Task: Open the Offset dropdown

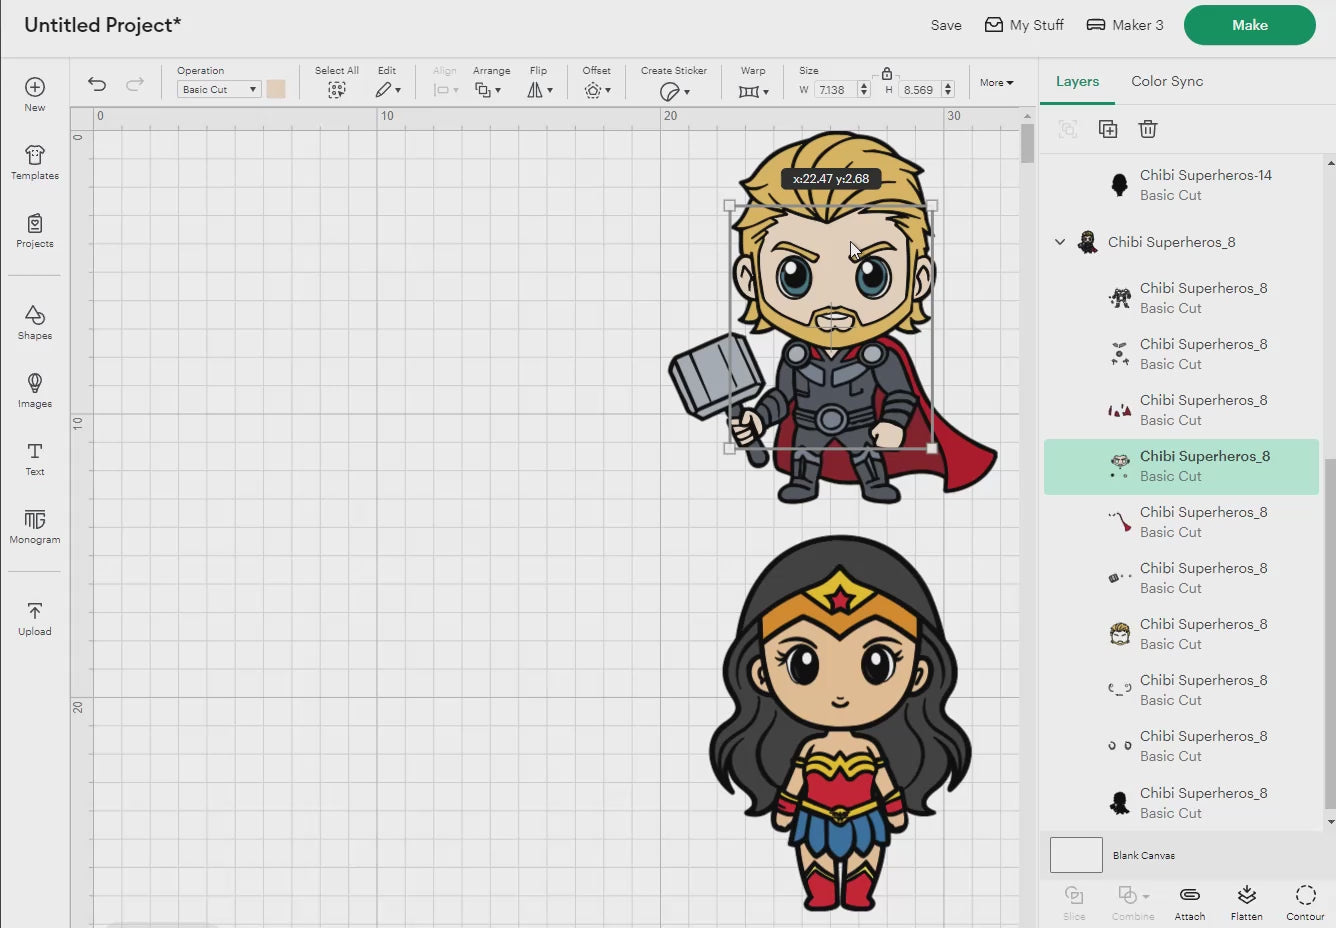Action: [597, 90]
